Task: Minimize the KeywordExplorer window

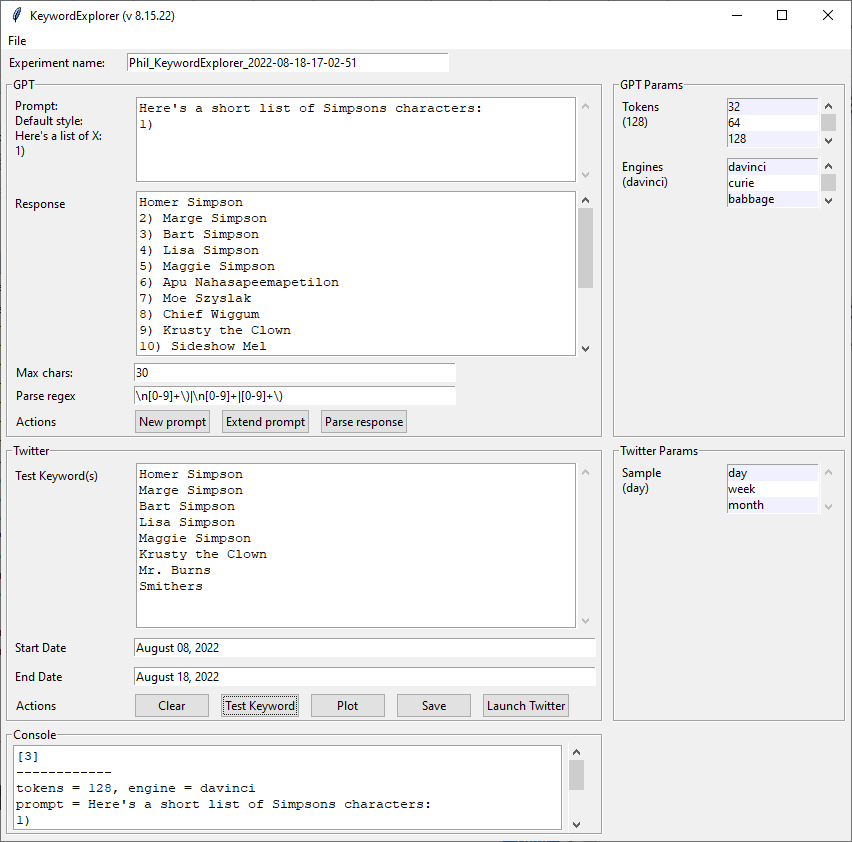Action: (x=737, y=15)
